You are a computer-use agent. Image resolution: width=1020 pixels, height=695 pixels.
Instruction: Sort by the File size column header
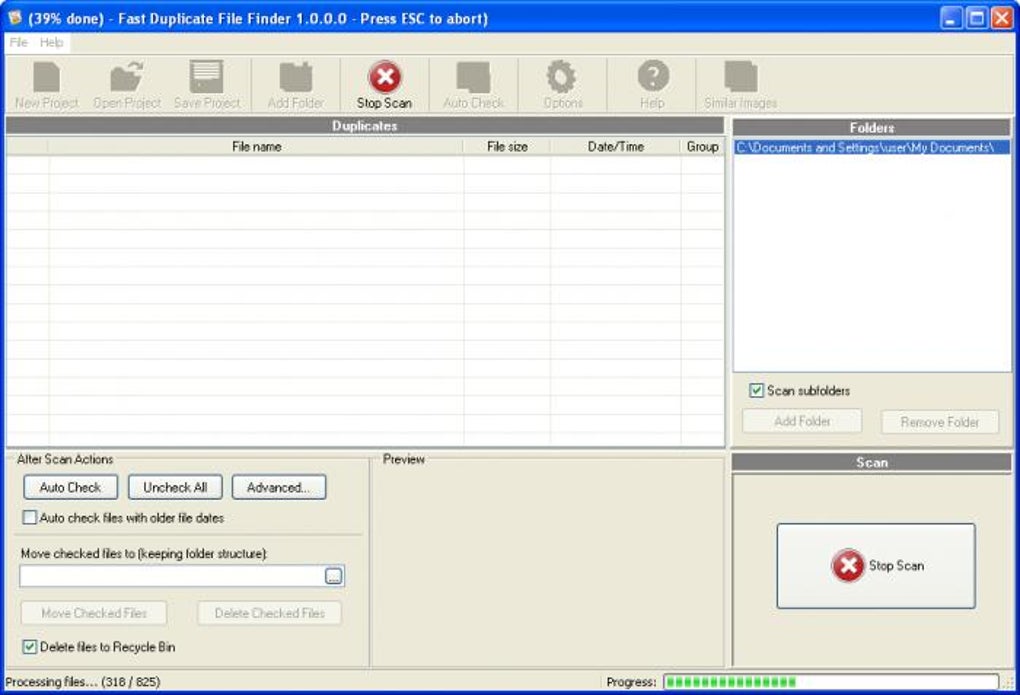tap(507, 146)
